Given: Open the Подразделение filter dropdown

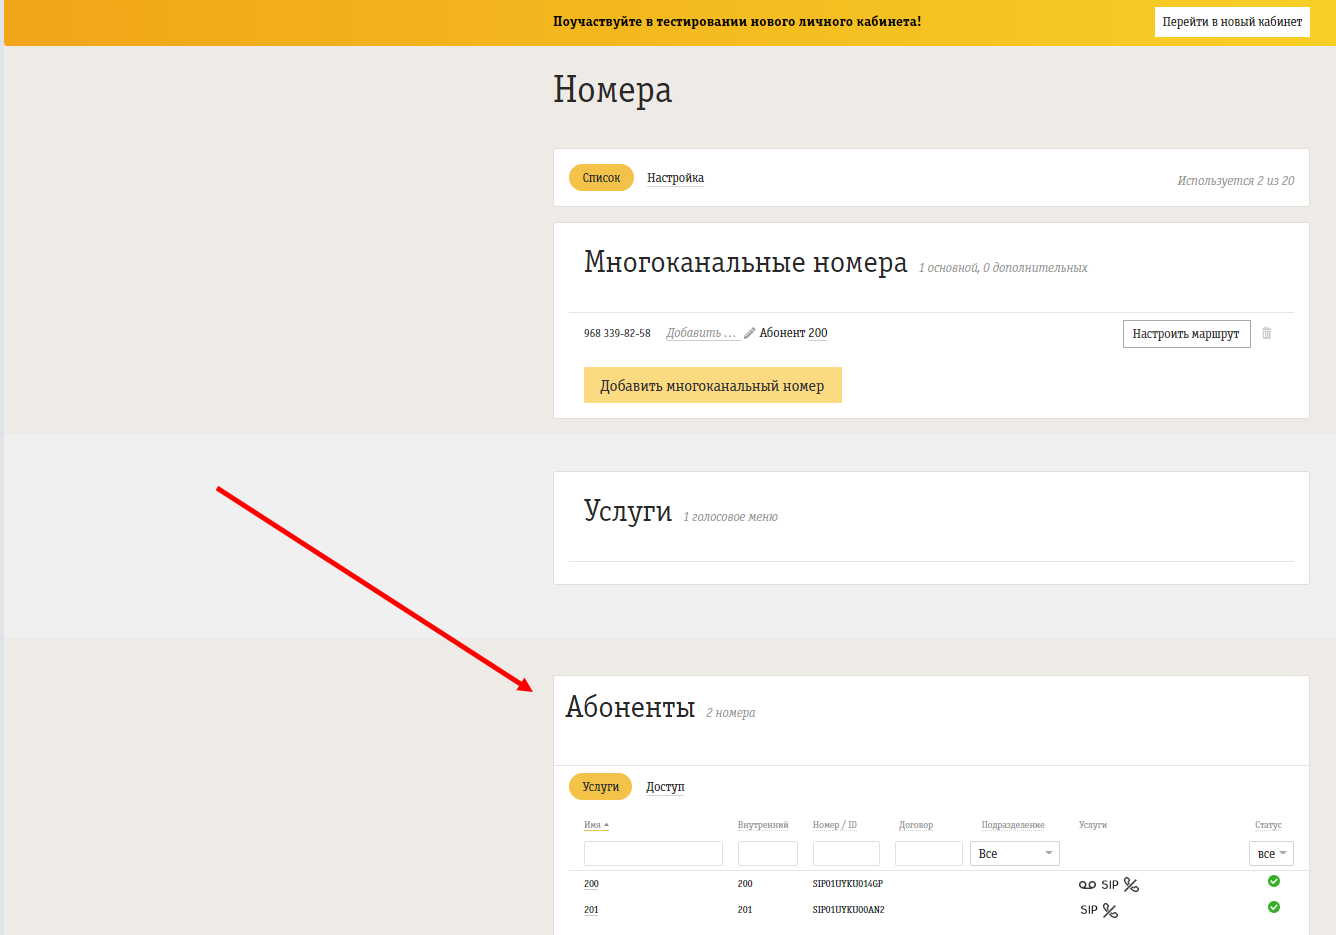Looking at the screenshot, I should pyautogui.click(x=1014, y=853).
